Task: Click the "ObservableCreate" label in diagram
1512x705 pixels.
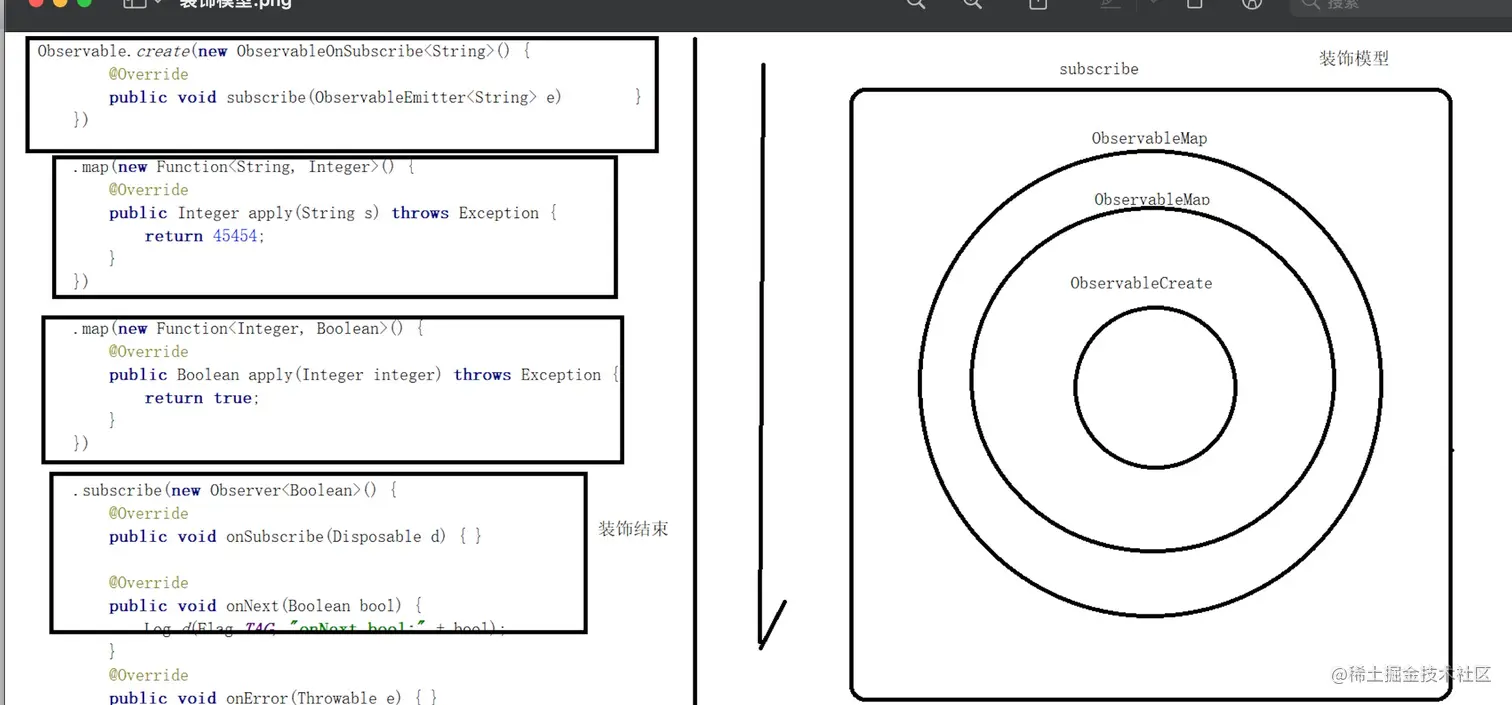Action: 1141,283
